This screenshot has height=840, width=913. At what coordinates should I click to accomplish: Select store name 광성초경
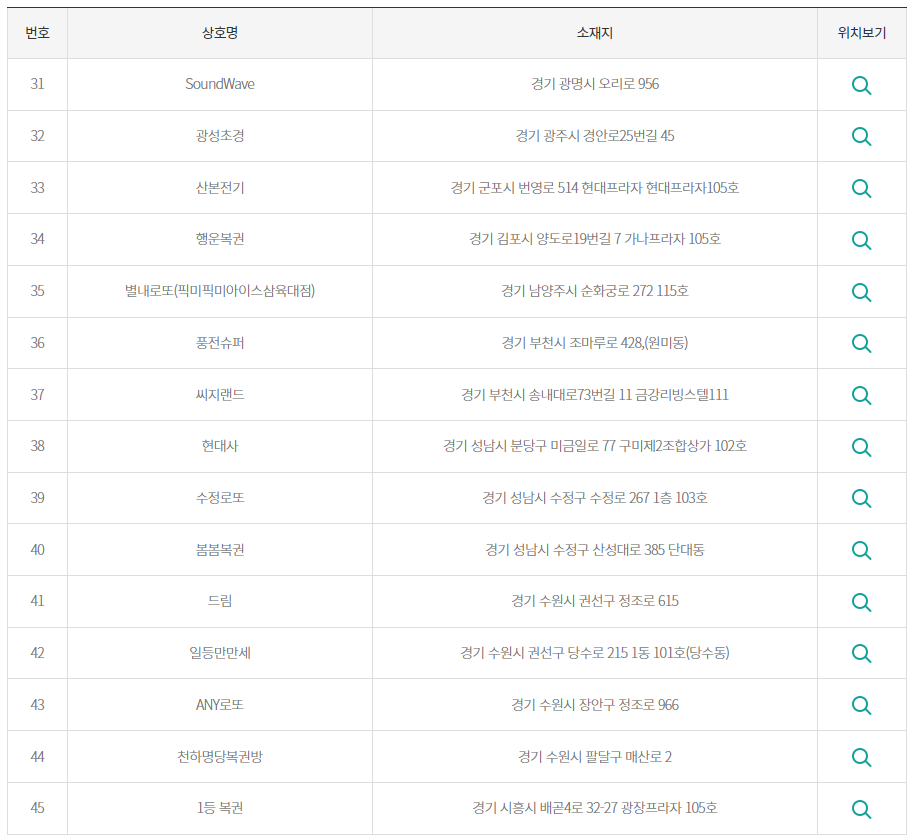pos(220,136)
